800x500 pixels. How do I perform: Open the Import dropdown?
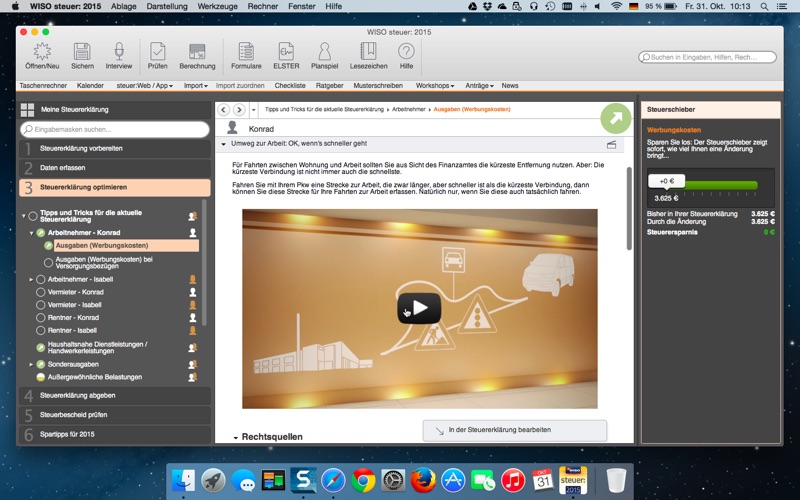point(195,86)
